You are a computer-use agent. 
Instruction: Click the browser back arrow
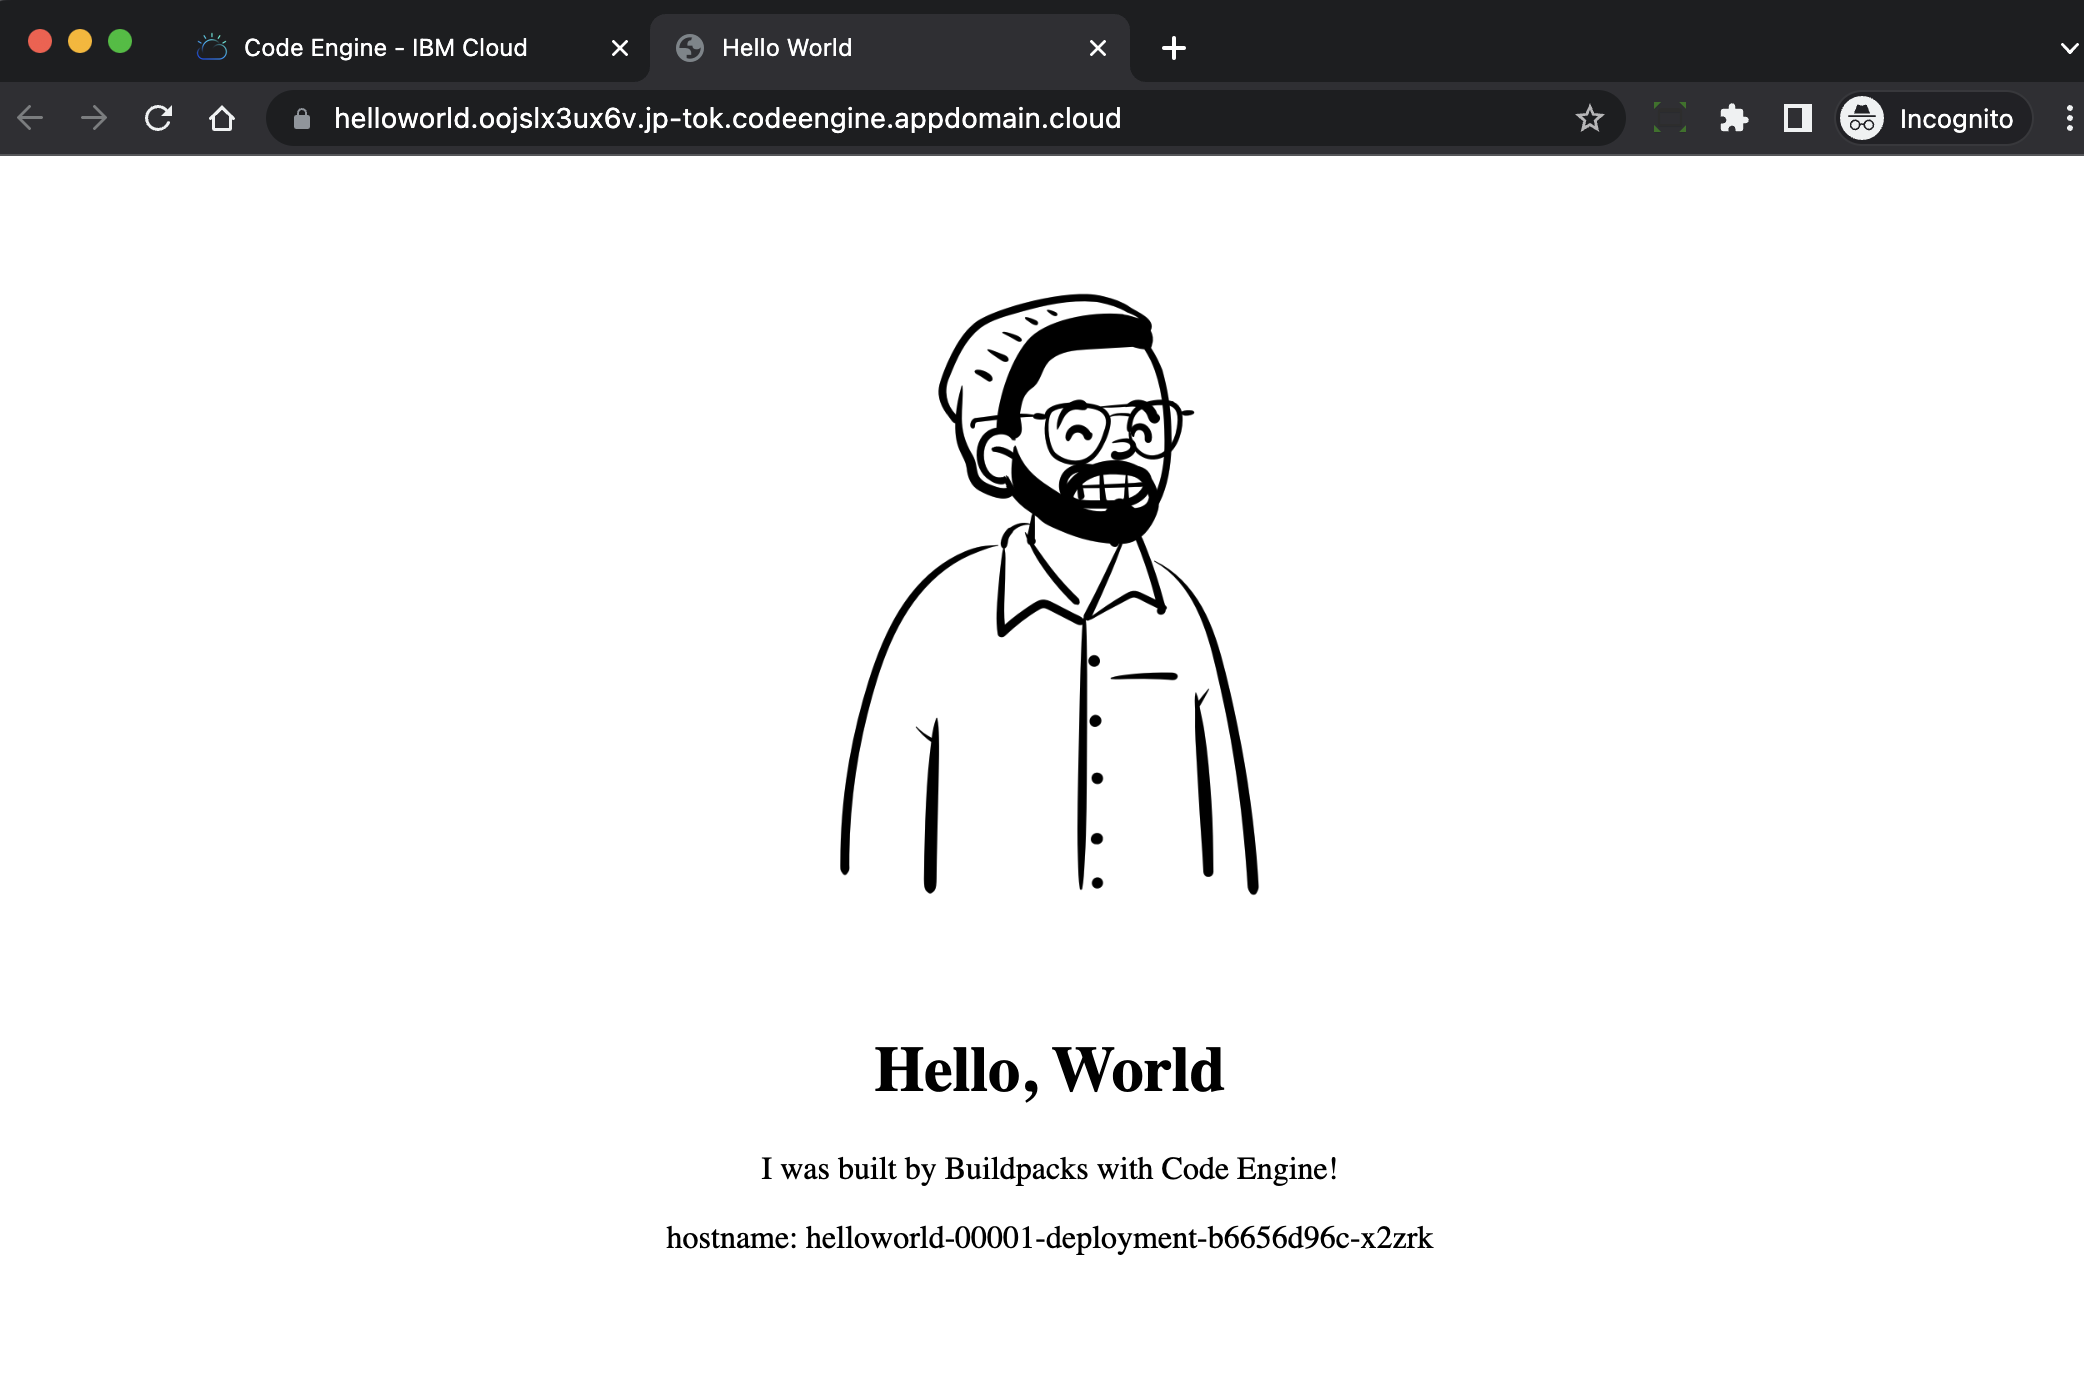[x=30, y=118]
